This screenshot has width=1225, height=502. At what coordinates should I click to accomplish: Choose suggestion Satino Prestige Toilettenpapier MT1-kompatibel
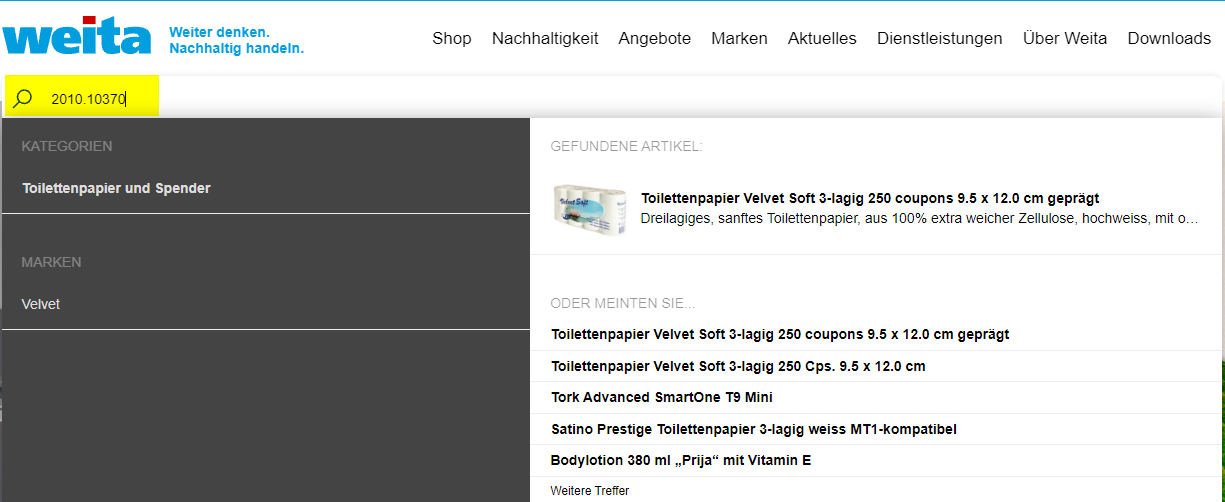(x=754, y=429)
